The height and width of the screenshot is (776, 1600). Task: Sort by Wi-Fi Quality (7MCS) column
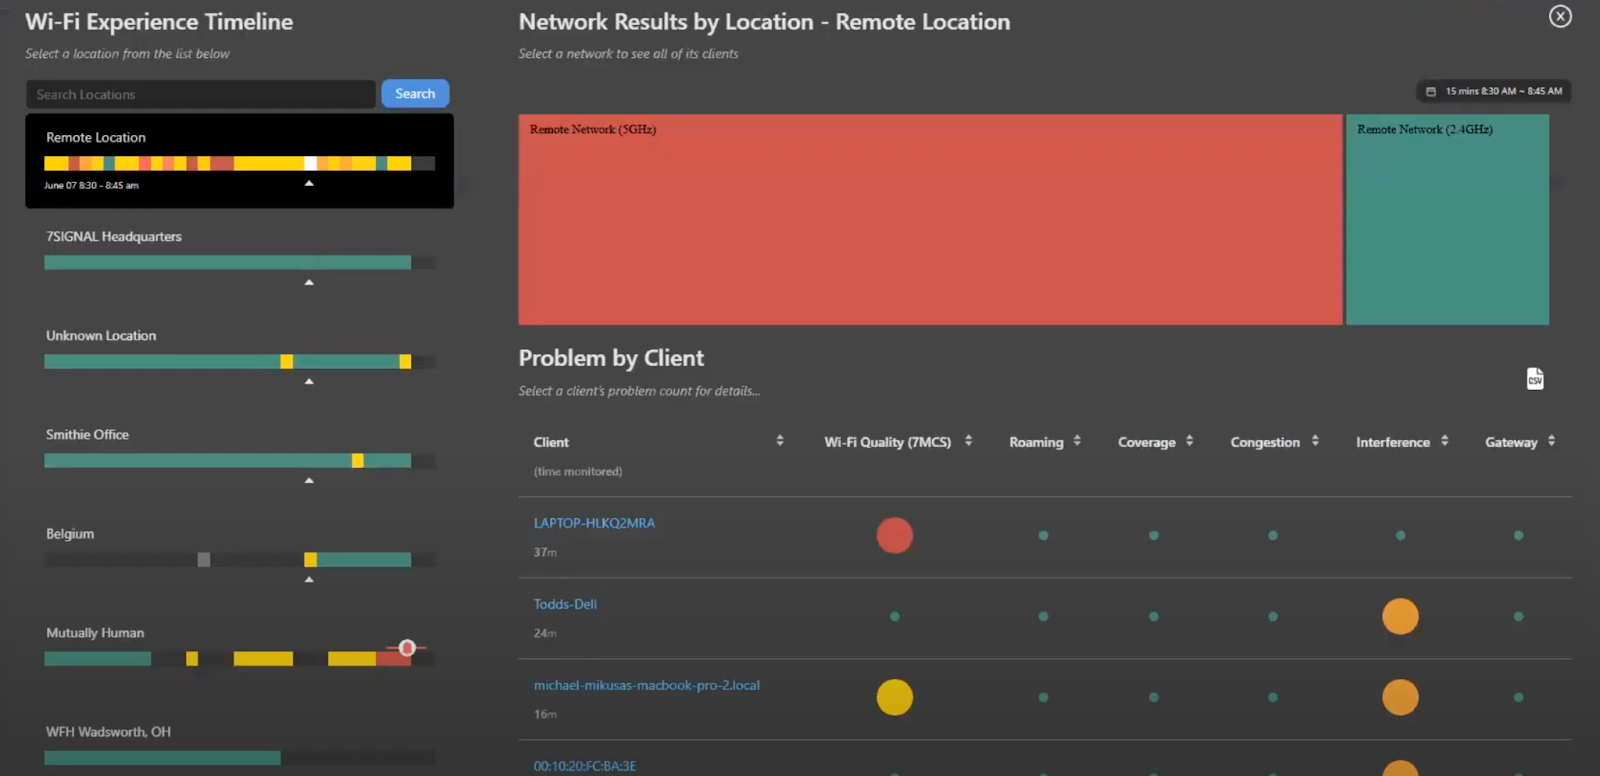(968, 441)
